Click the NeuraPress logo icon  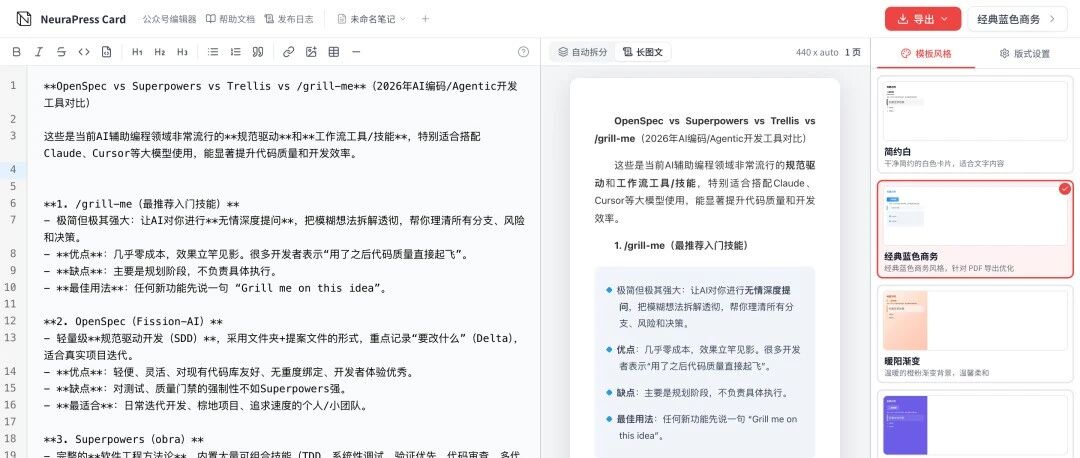(24, 19)
